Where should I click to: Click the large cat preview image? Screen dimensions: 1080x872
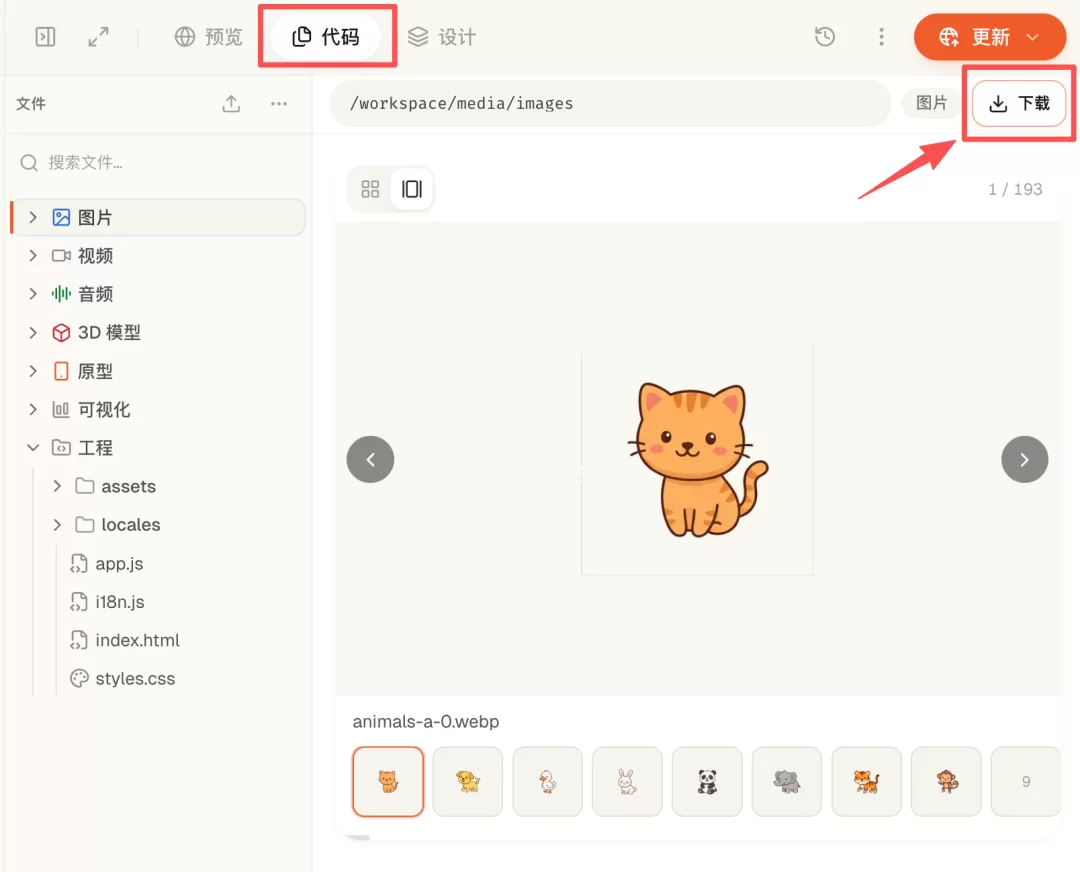[x=697, y=460]
